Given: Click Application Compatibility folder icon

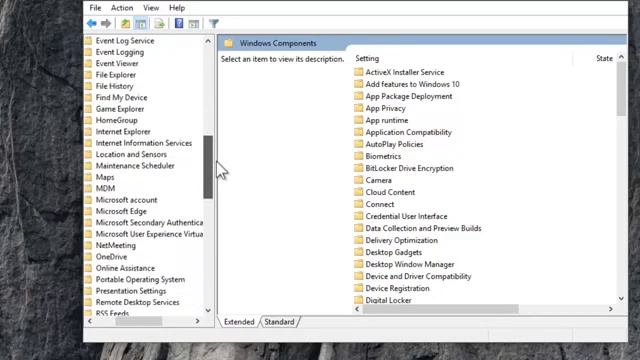Looking at the screenshot, I should pos(359,132).
